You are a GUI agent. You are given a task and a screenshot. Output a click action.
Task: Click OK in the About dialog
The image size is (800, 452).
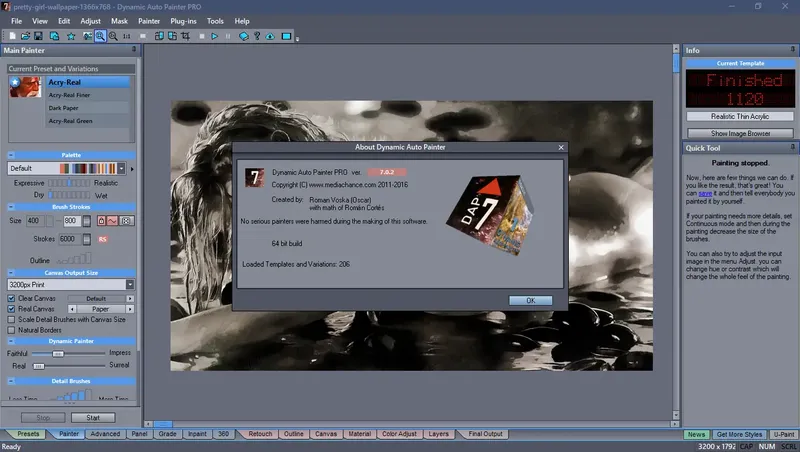(x=531, y=300)
